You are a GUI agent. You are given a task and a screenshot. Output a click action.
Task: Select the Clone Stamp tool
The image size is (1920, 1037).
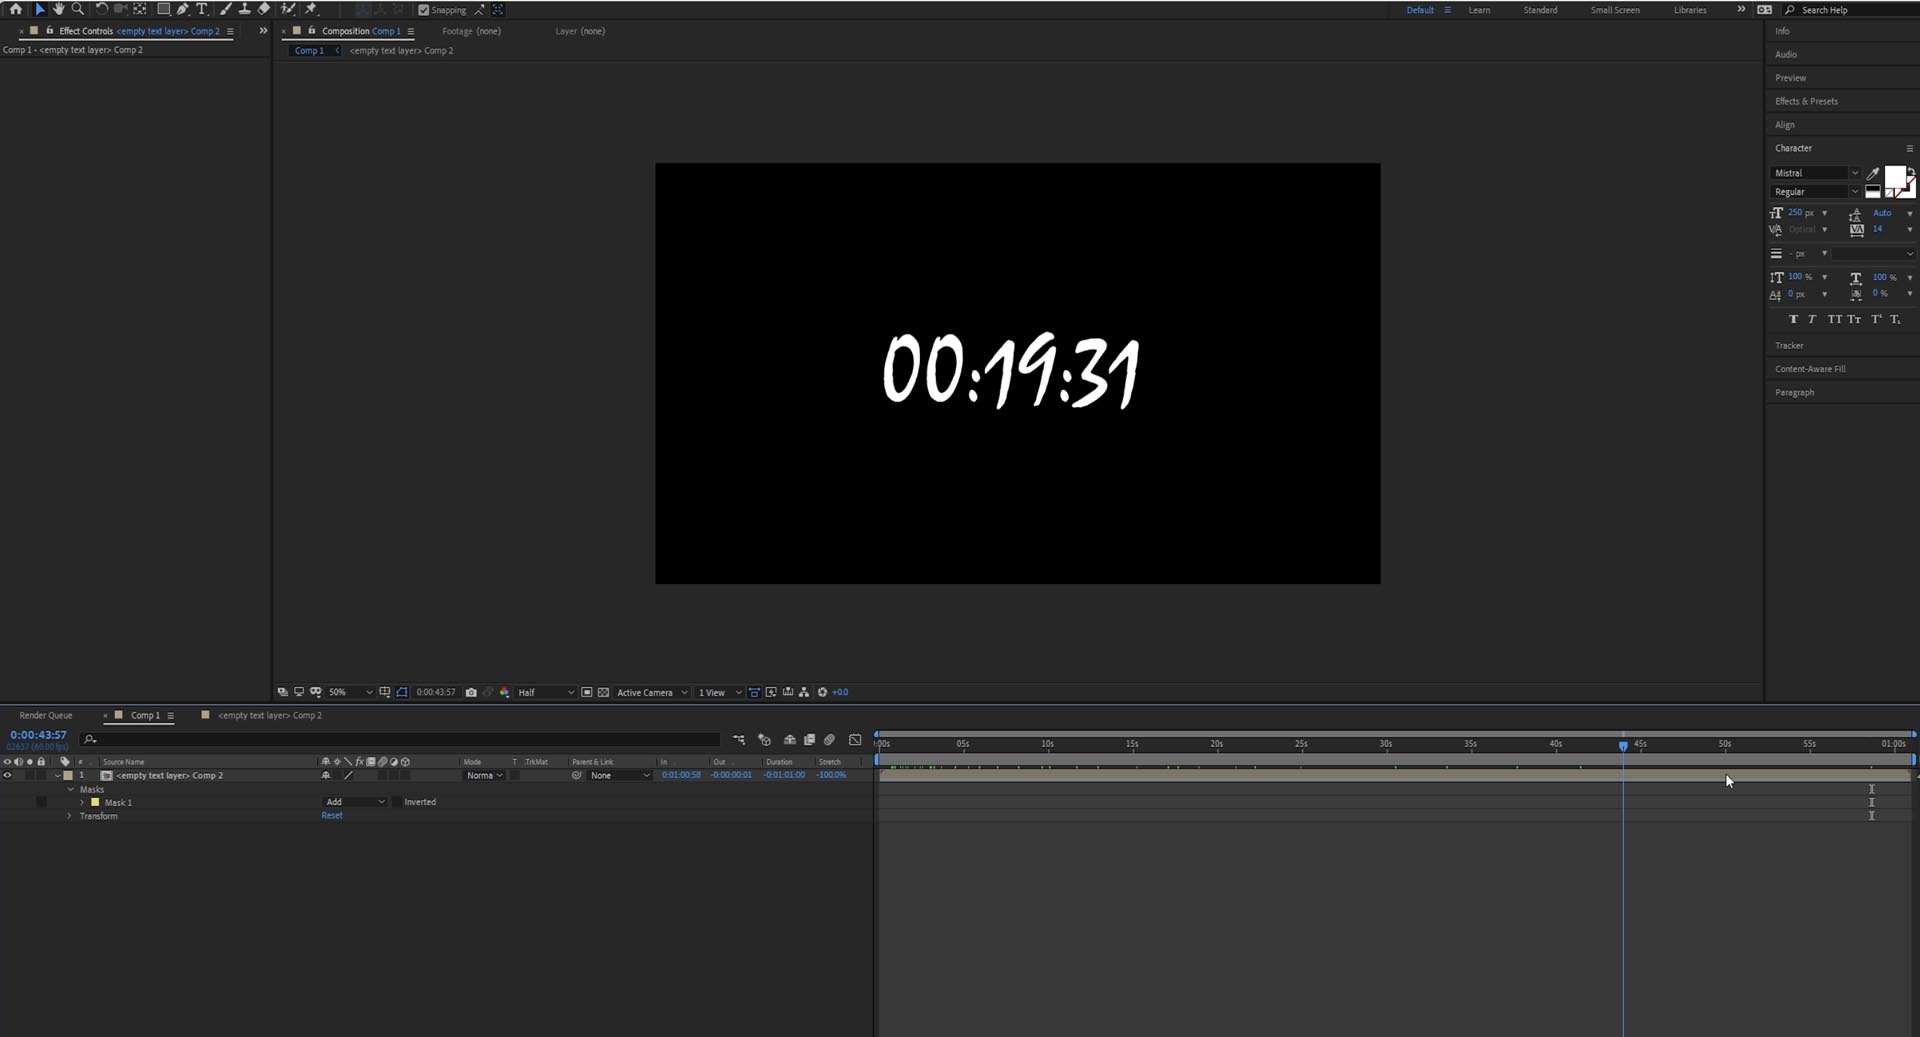245,9
